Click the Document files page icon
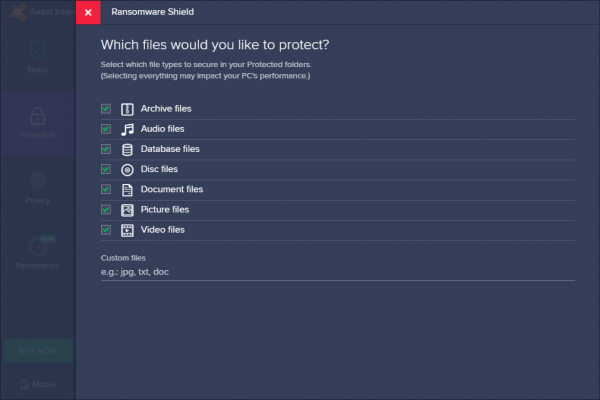600x400 pixels. click(x=127, y=189)
